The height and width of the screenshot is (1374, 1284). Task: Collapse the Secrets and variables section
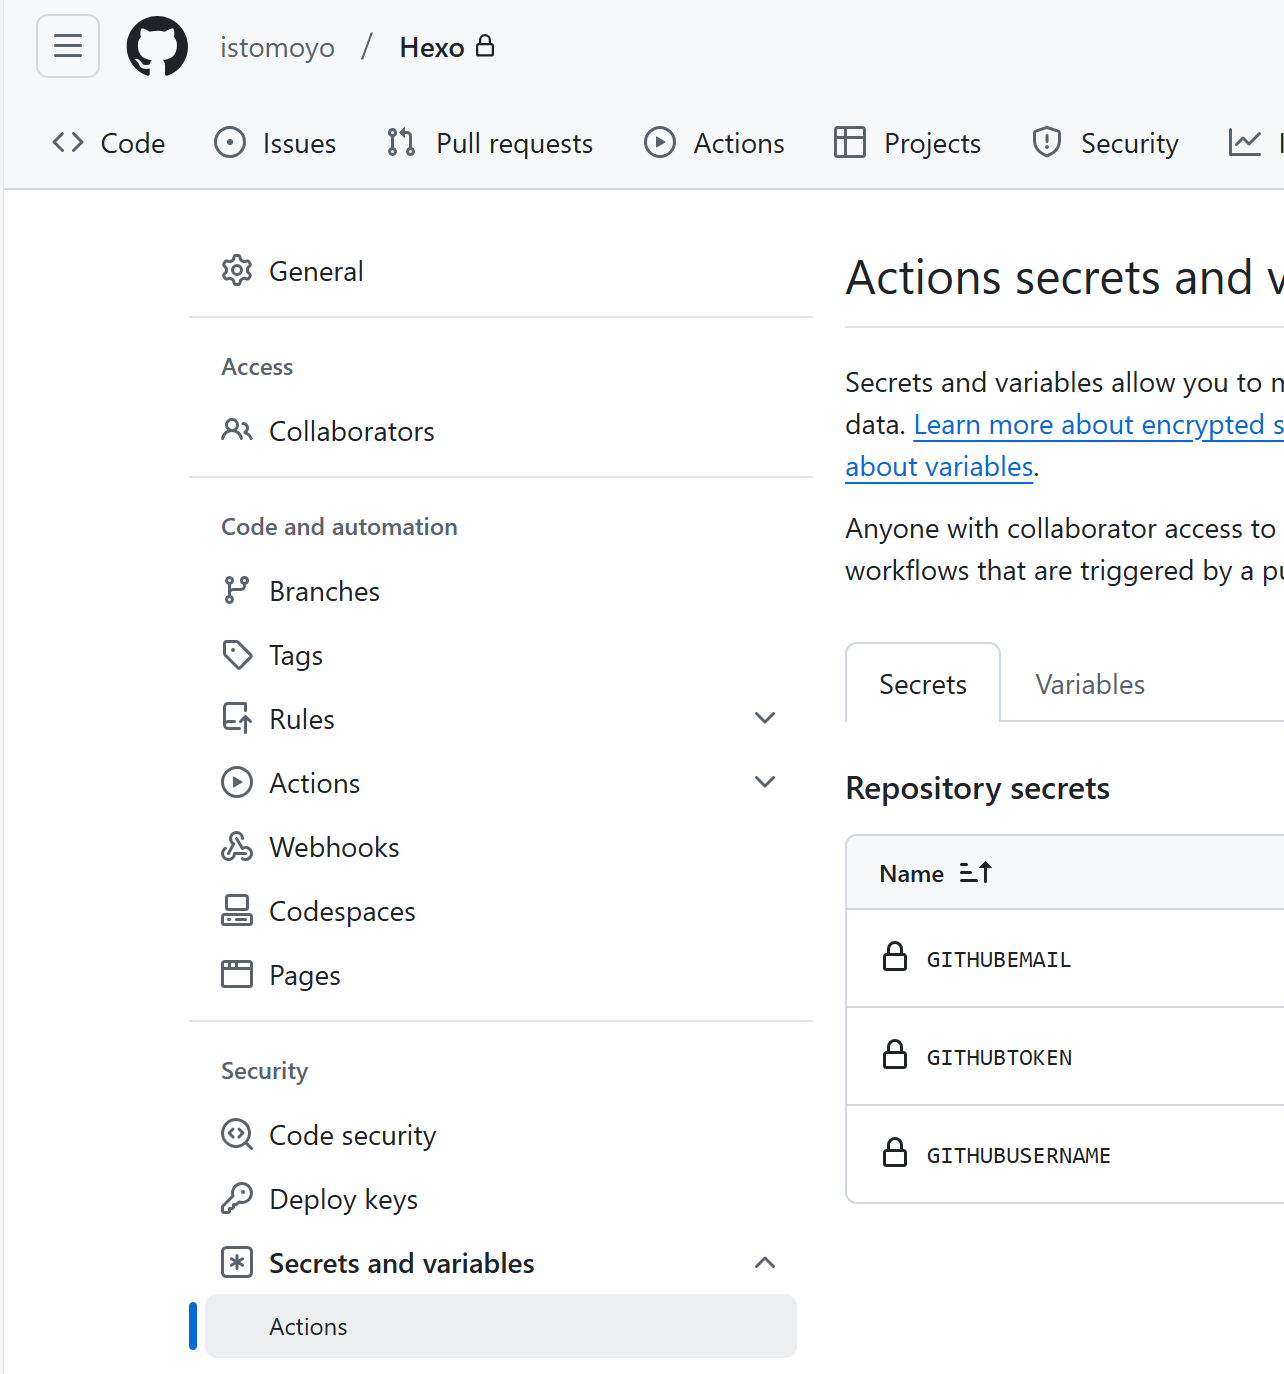[765, 1263]
